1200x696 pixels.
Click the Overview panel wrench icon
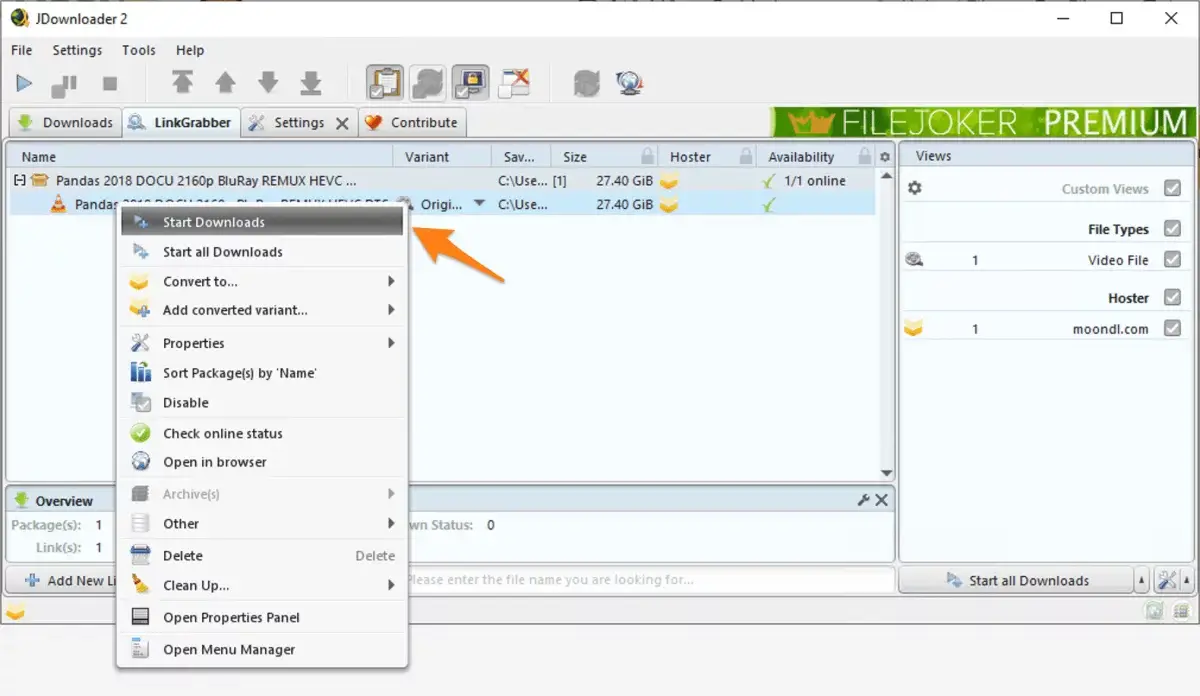[864, 500]
